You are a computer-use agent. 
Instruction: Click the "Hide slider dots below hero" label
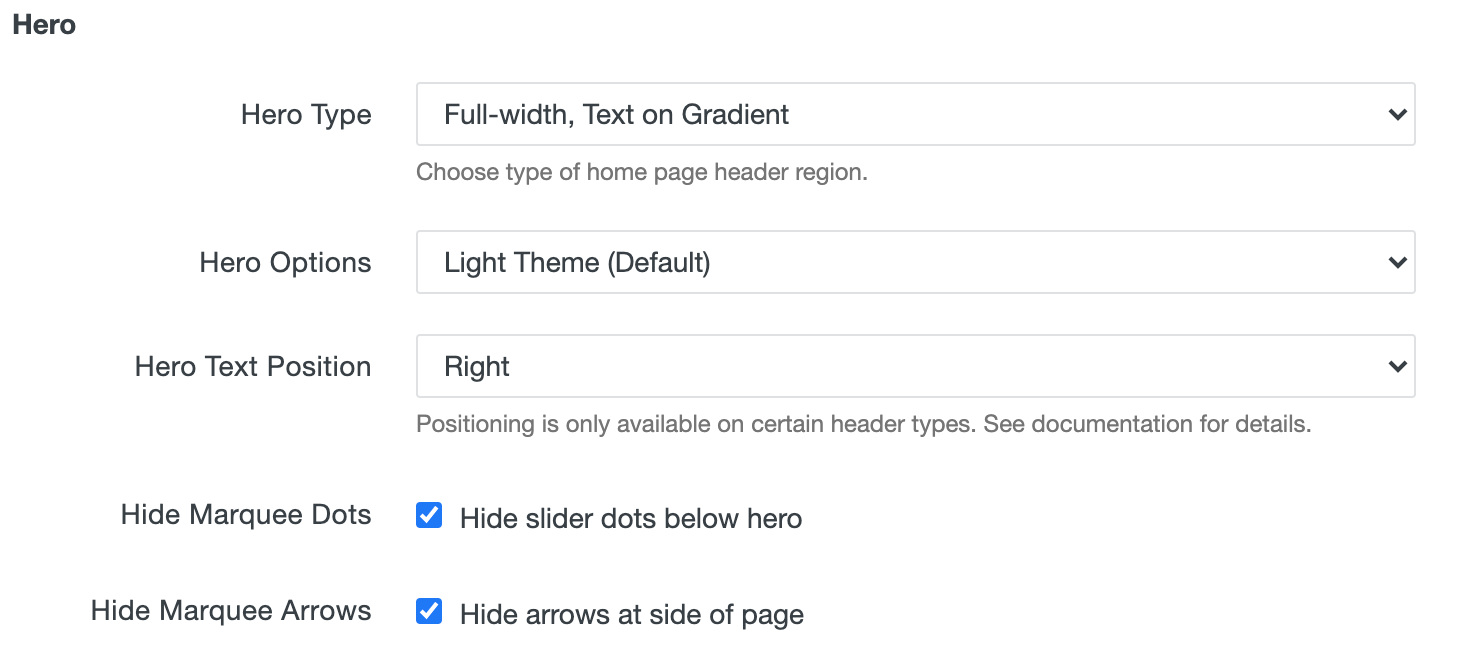[630, 518]
